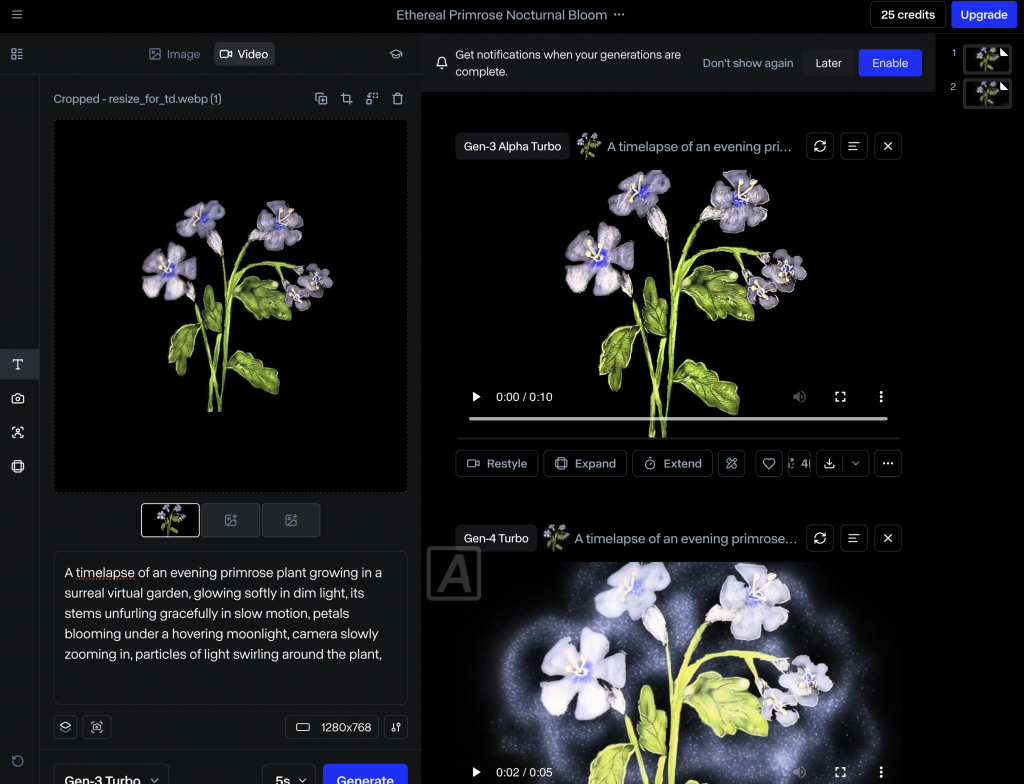
Task: Change the 1280x768 resolution setting
Action: tap(332, 727)
